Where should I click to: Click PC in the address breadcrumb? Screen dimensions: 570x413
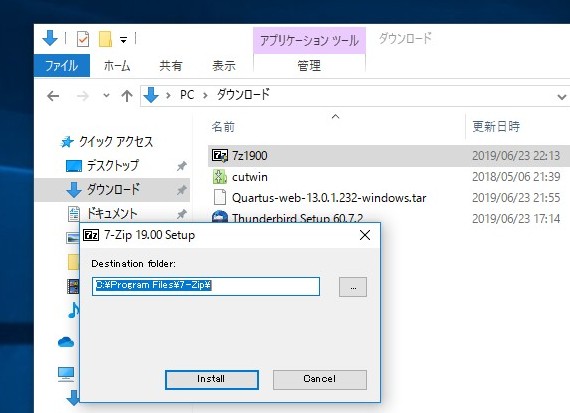(x=187, y=95)
